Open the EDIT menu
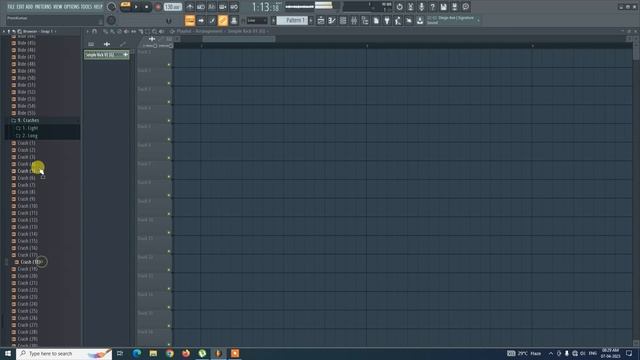 [x=20, y=7]
